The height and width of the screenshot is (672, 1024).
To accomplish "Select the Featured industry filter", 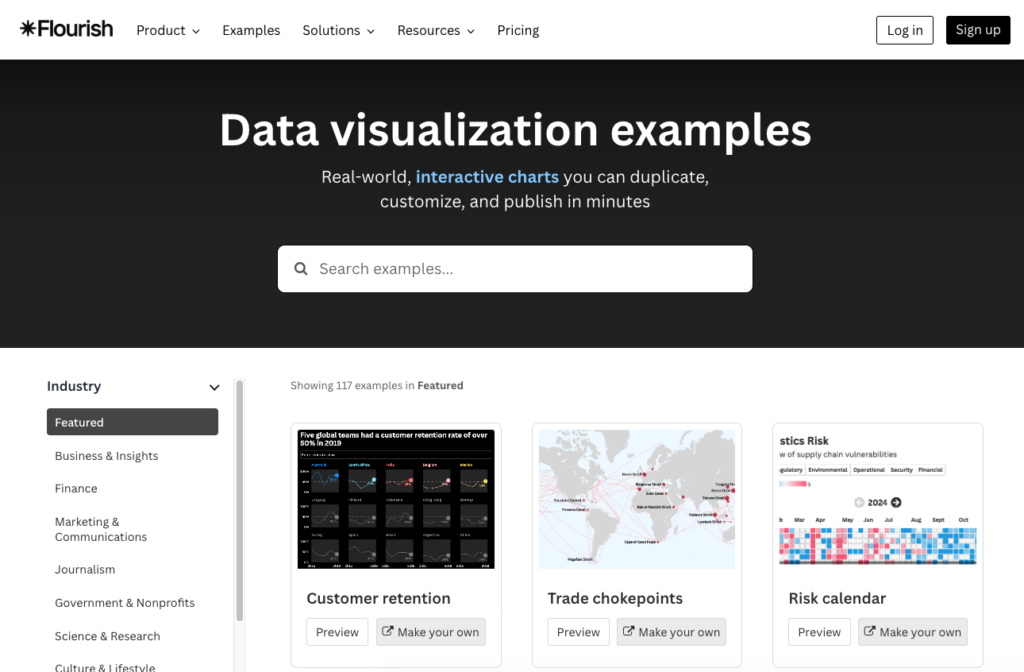I will (x=133, y=422).
